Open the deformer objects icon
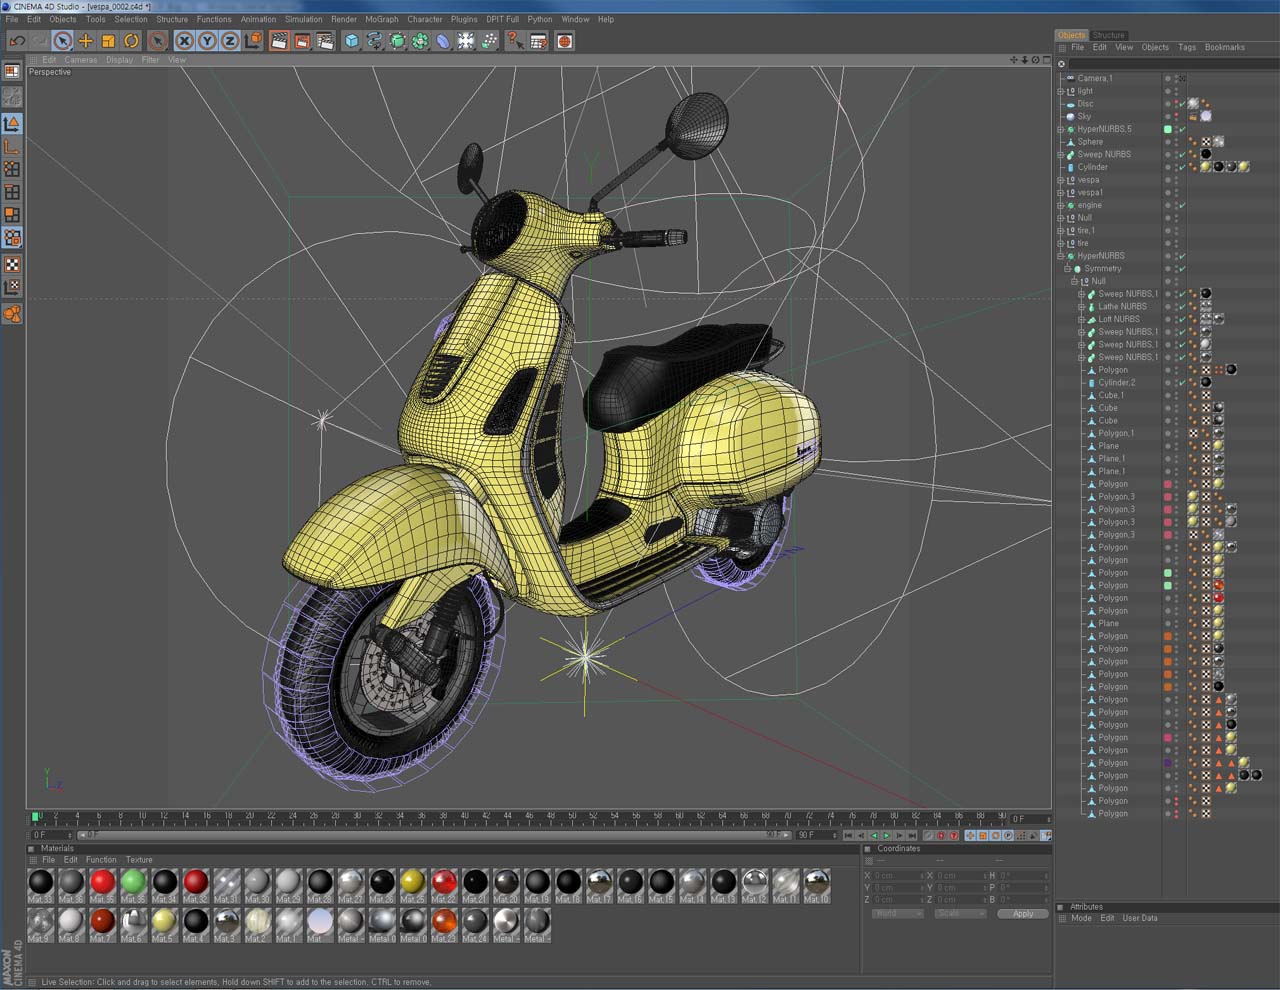This screenshot has height=990, width=1280. point(443,41)
